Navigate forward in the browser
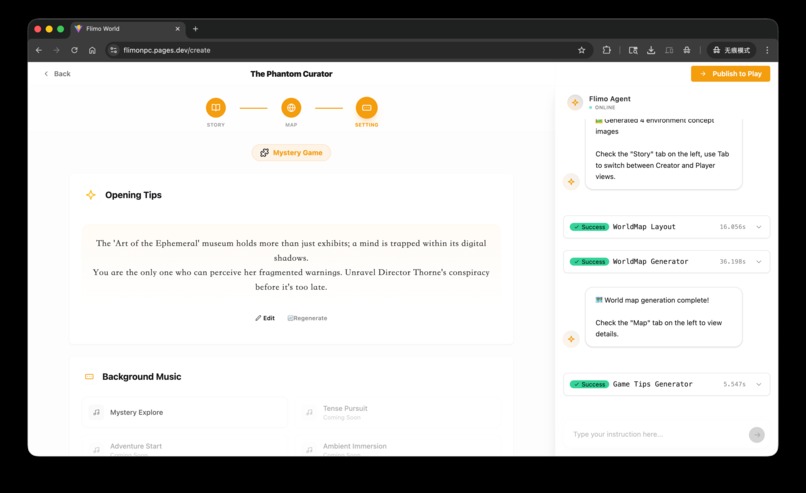Viewport: 806px width, 493px height. 57,50
